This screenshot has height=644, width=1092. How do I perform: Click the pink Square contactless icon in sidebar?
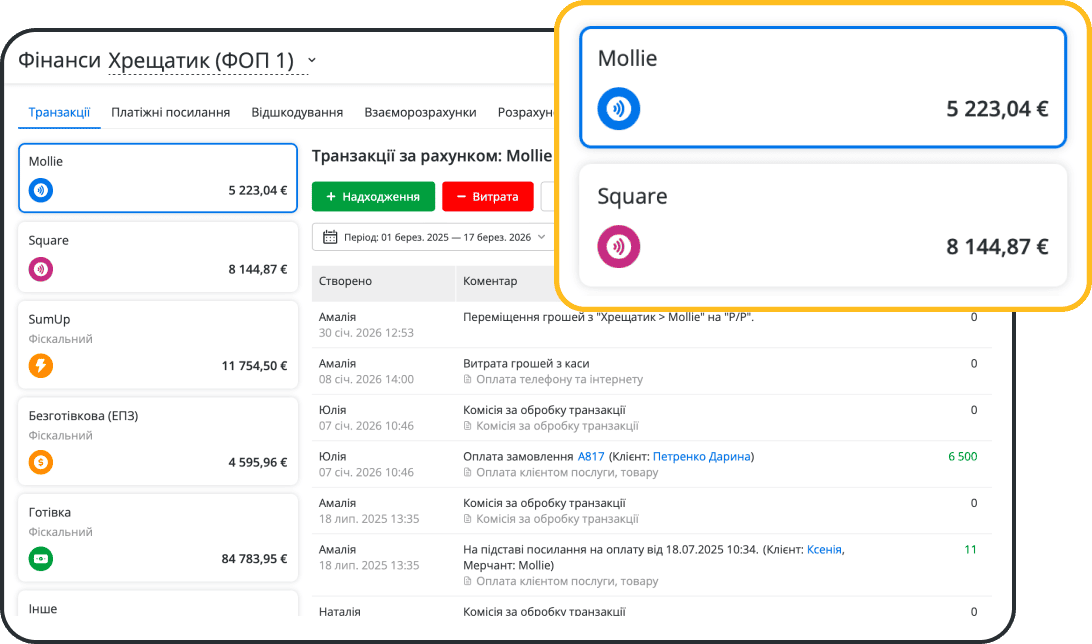41,269
